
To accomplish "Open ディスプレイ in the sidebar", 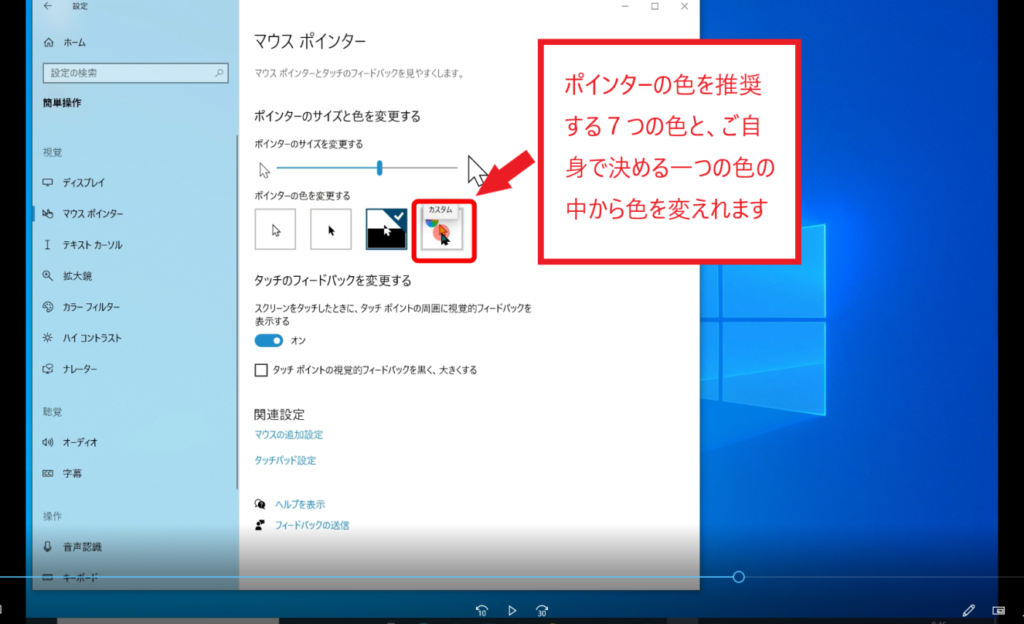I will click(84, 183).
